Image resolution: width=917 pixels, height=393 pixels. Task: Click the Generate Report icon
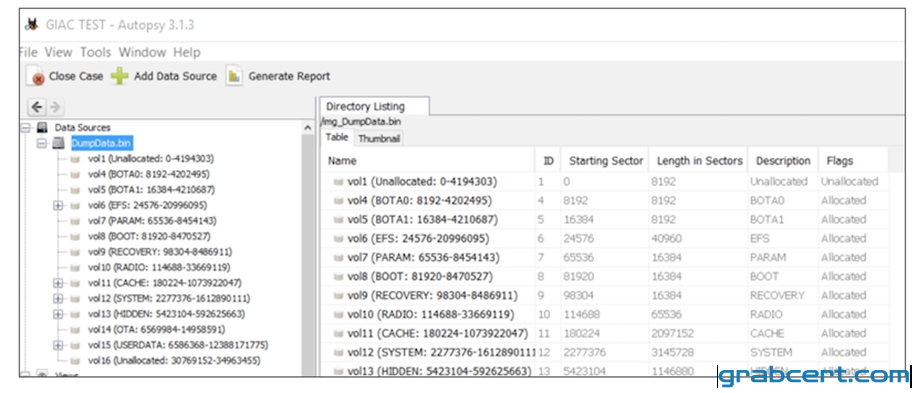click(x=234, y=76)
